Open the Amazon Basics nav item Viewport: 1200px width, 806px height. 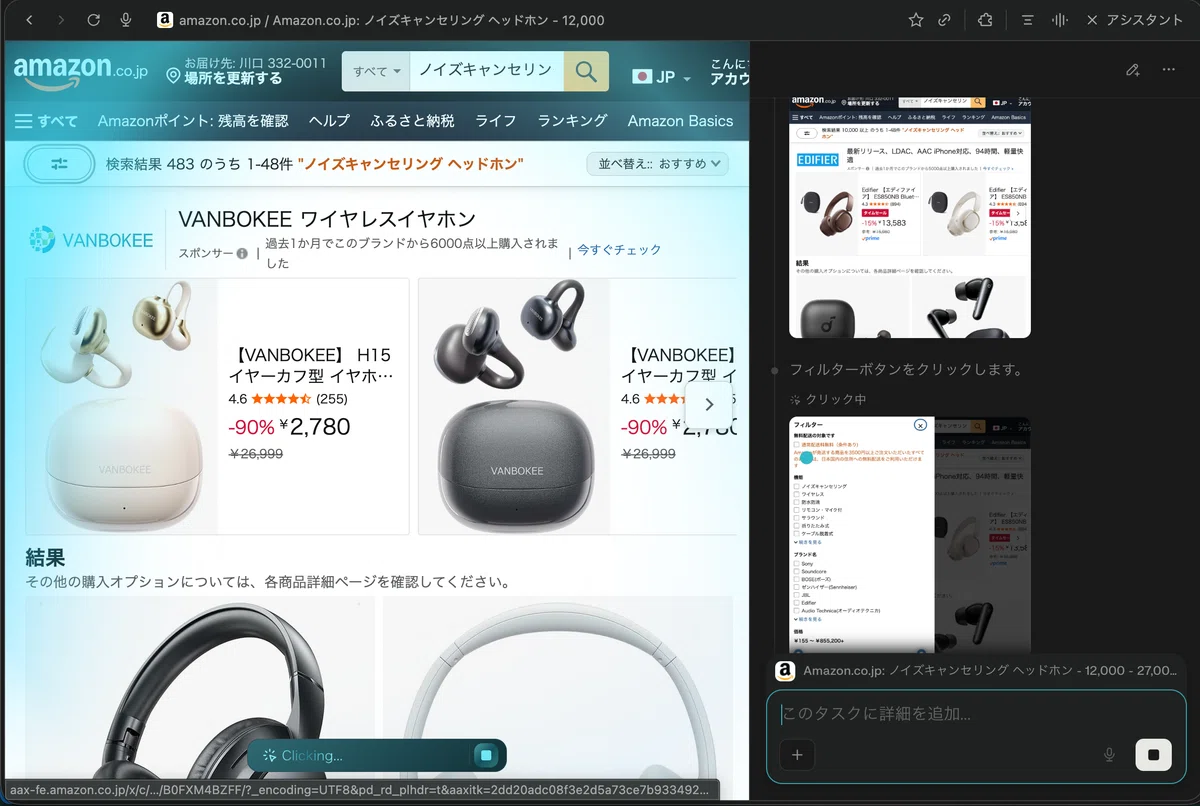[680, 121]
